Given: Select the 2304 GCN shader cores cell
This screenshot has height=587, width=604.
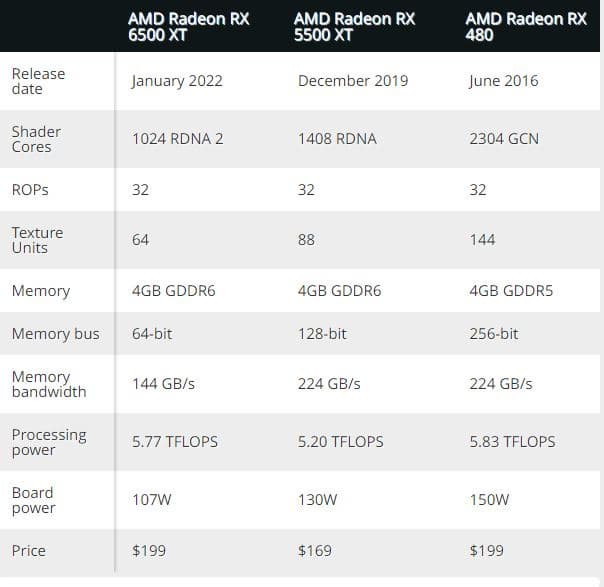Looking at the screenshot, I should [x=504, y=139].
